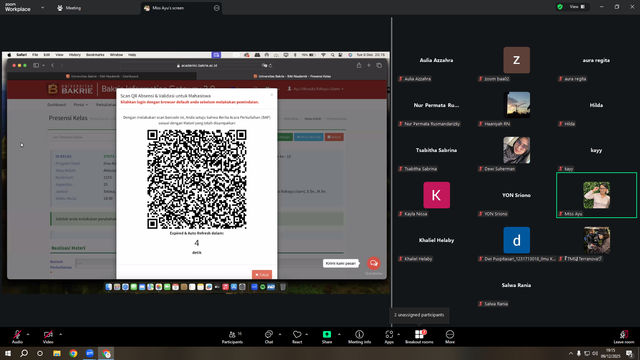Expand the React options arrow
Screen dimensions: 640x360
[x=307, y=334]
